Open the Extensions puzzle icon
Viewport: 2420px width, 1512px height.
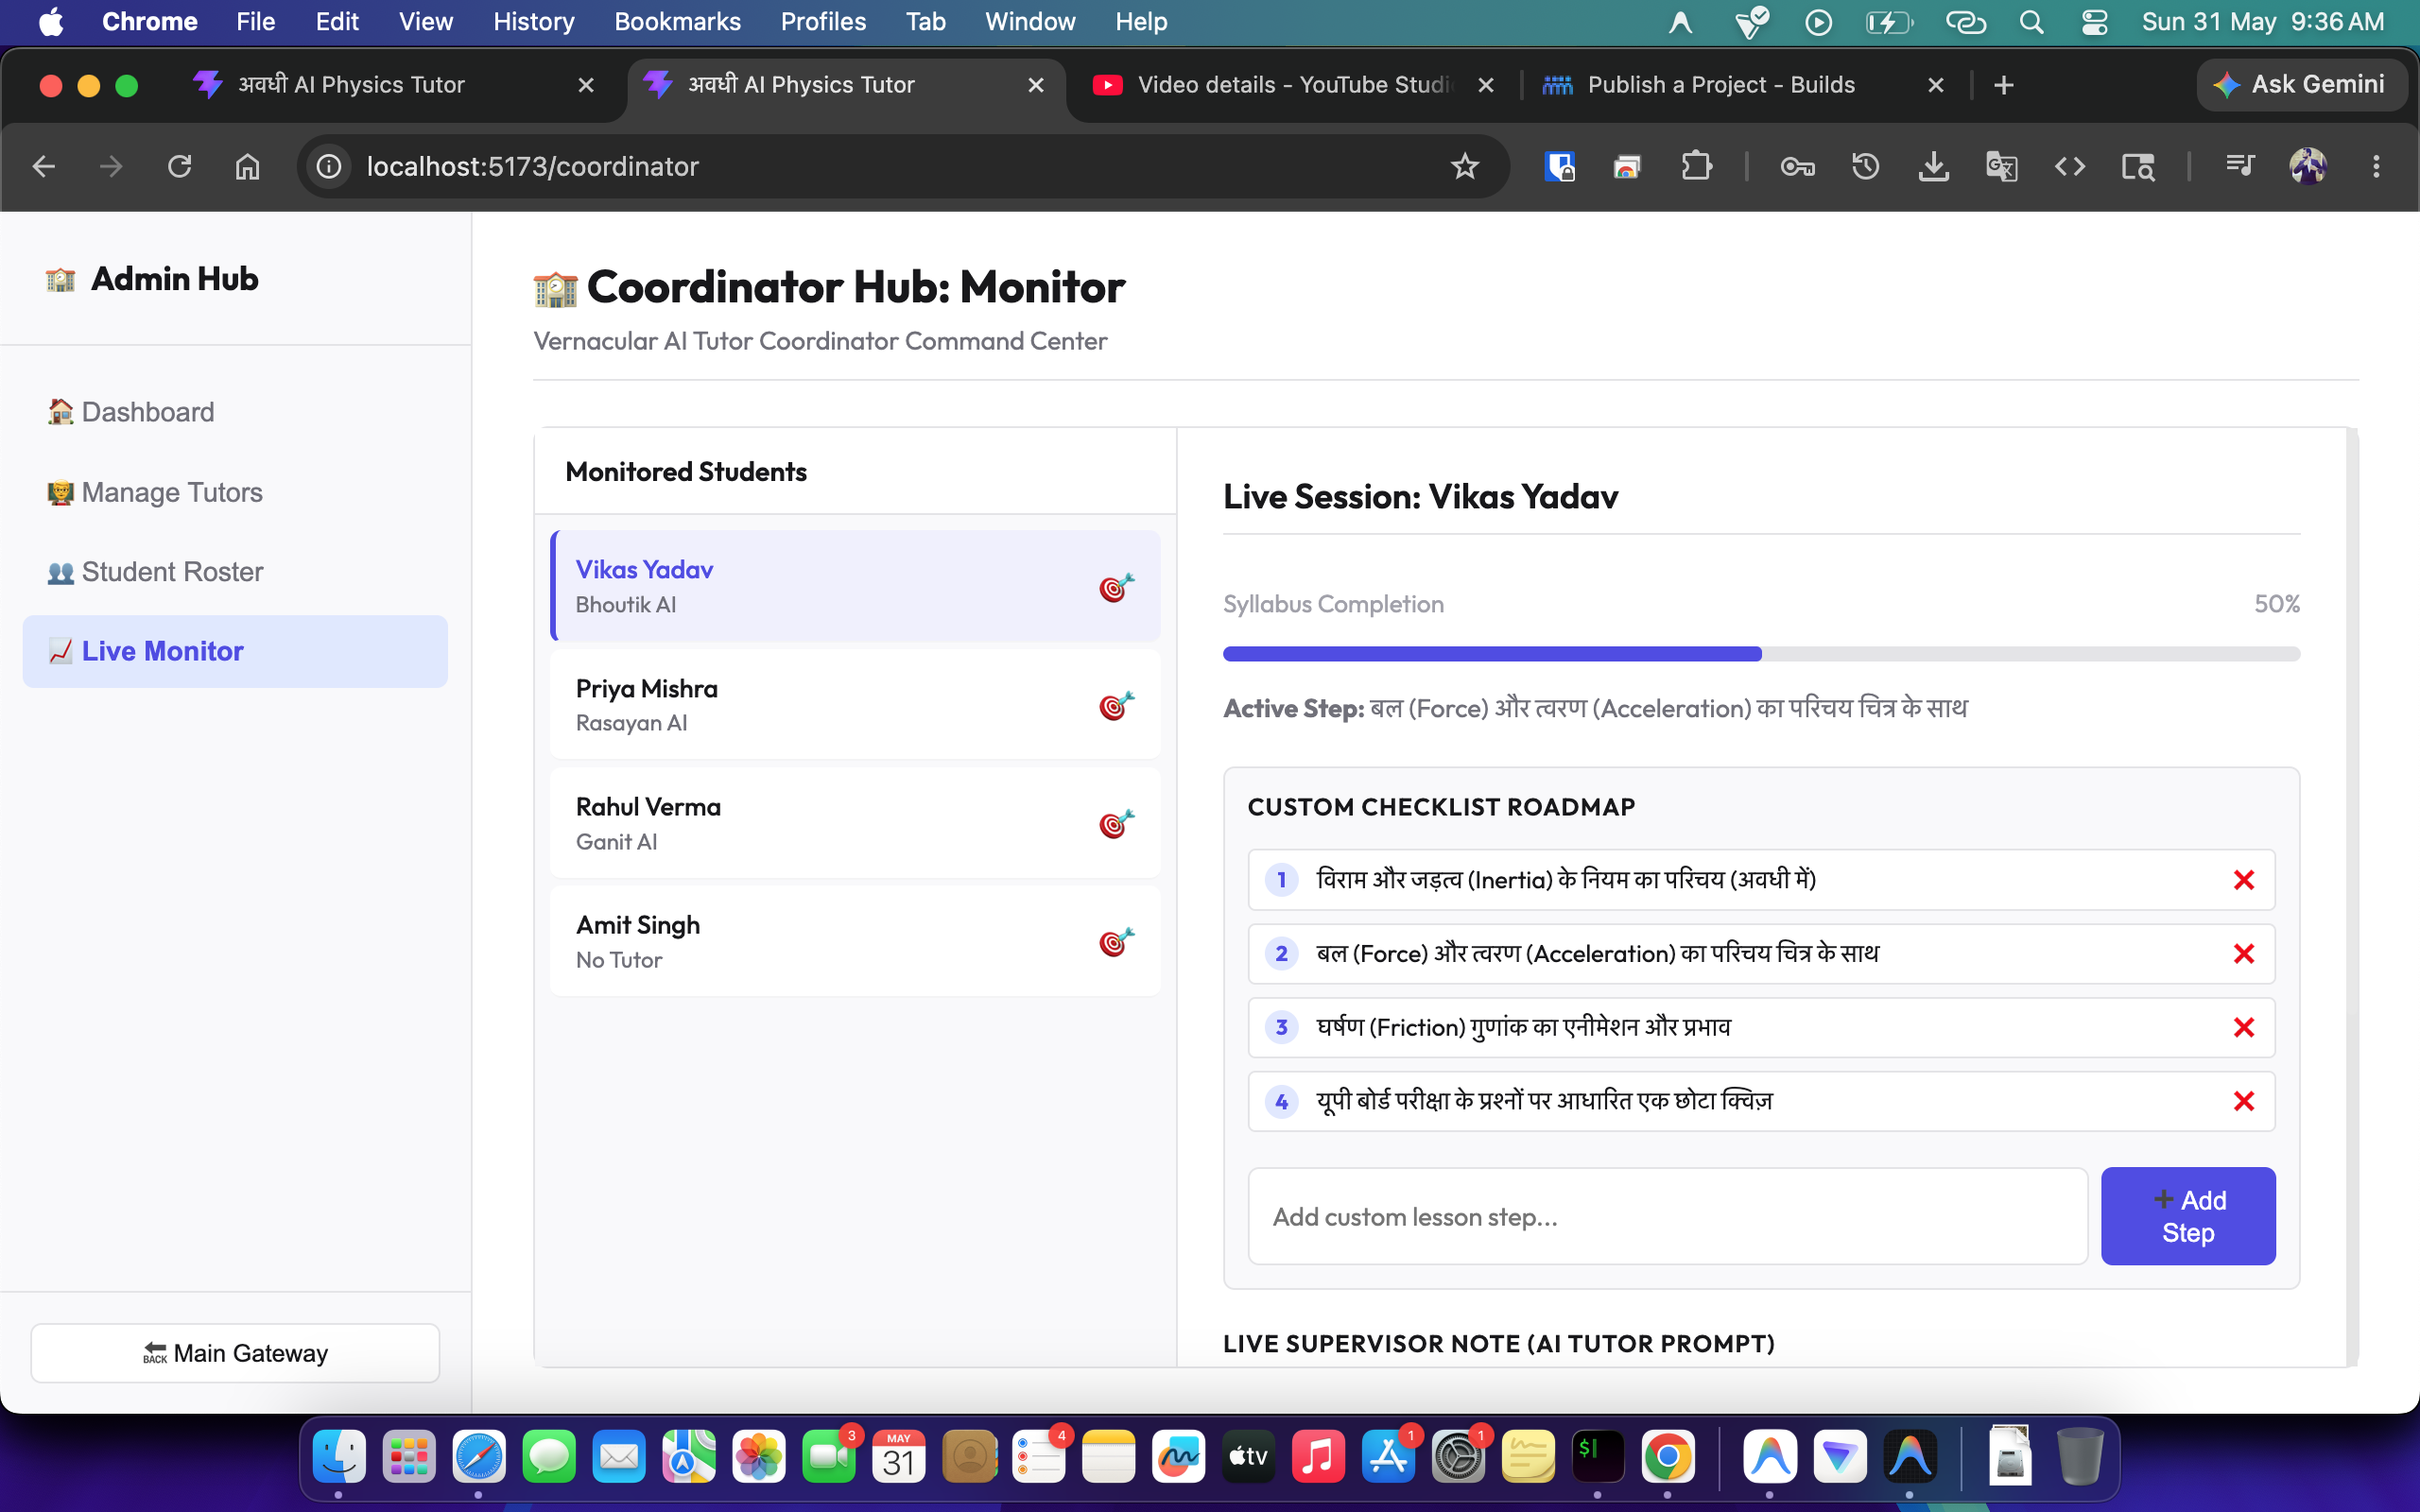coord(1696,166)
